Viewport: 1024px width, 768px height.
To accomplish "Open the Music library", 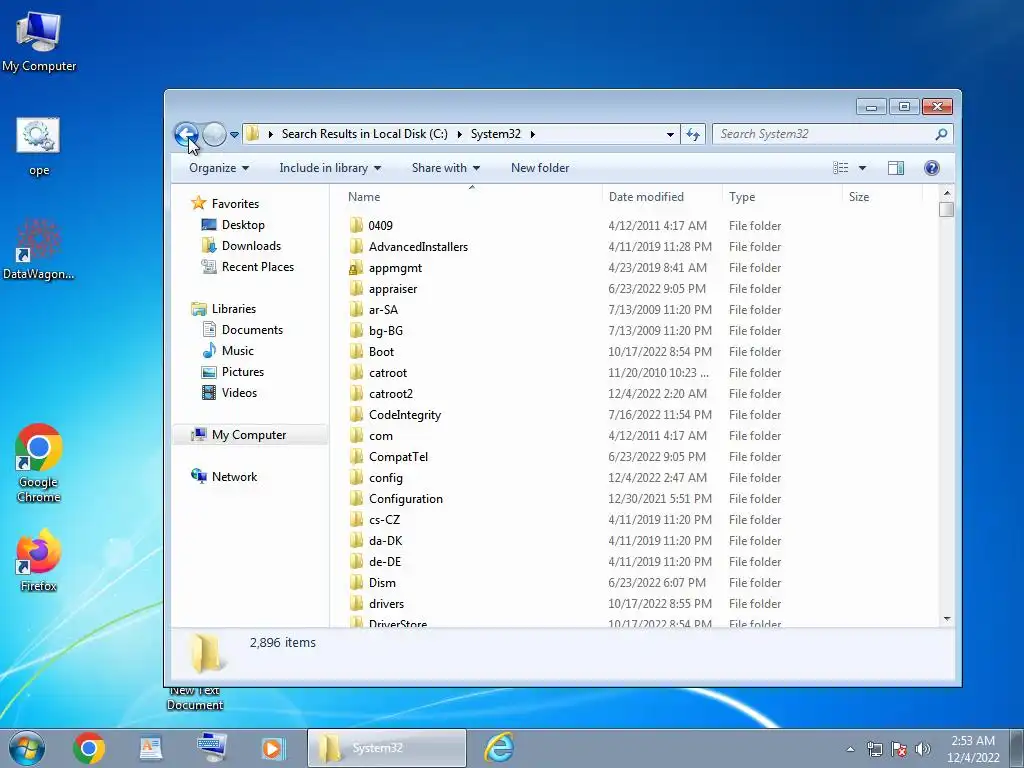I will (x=227, y=351).
